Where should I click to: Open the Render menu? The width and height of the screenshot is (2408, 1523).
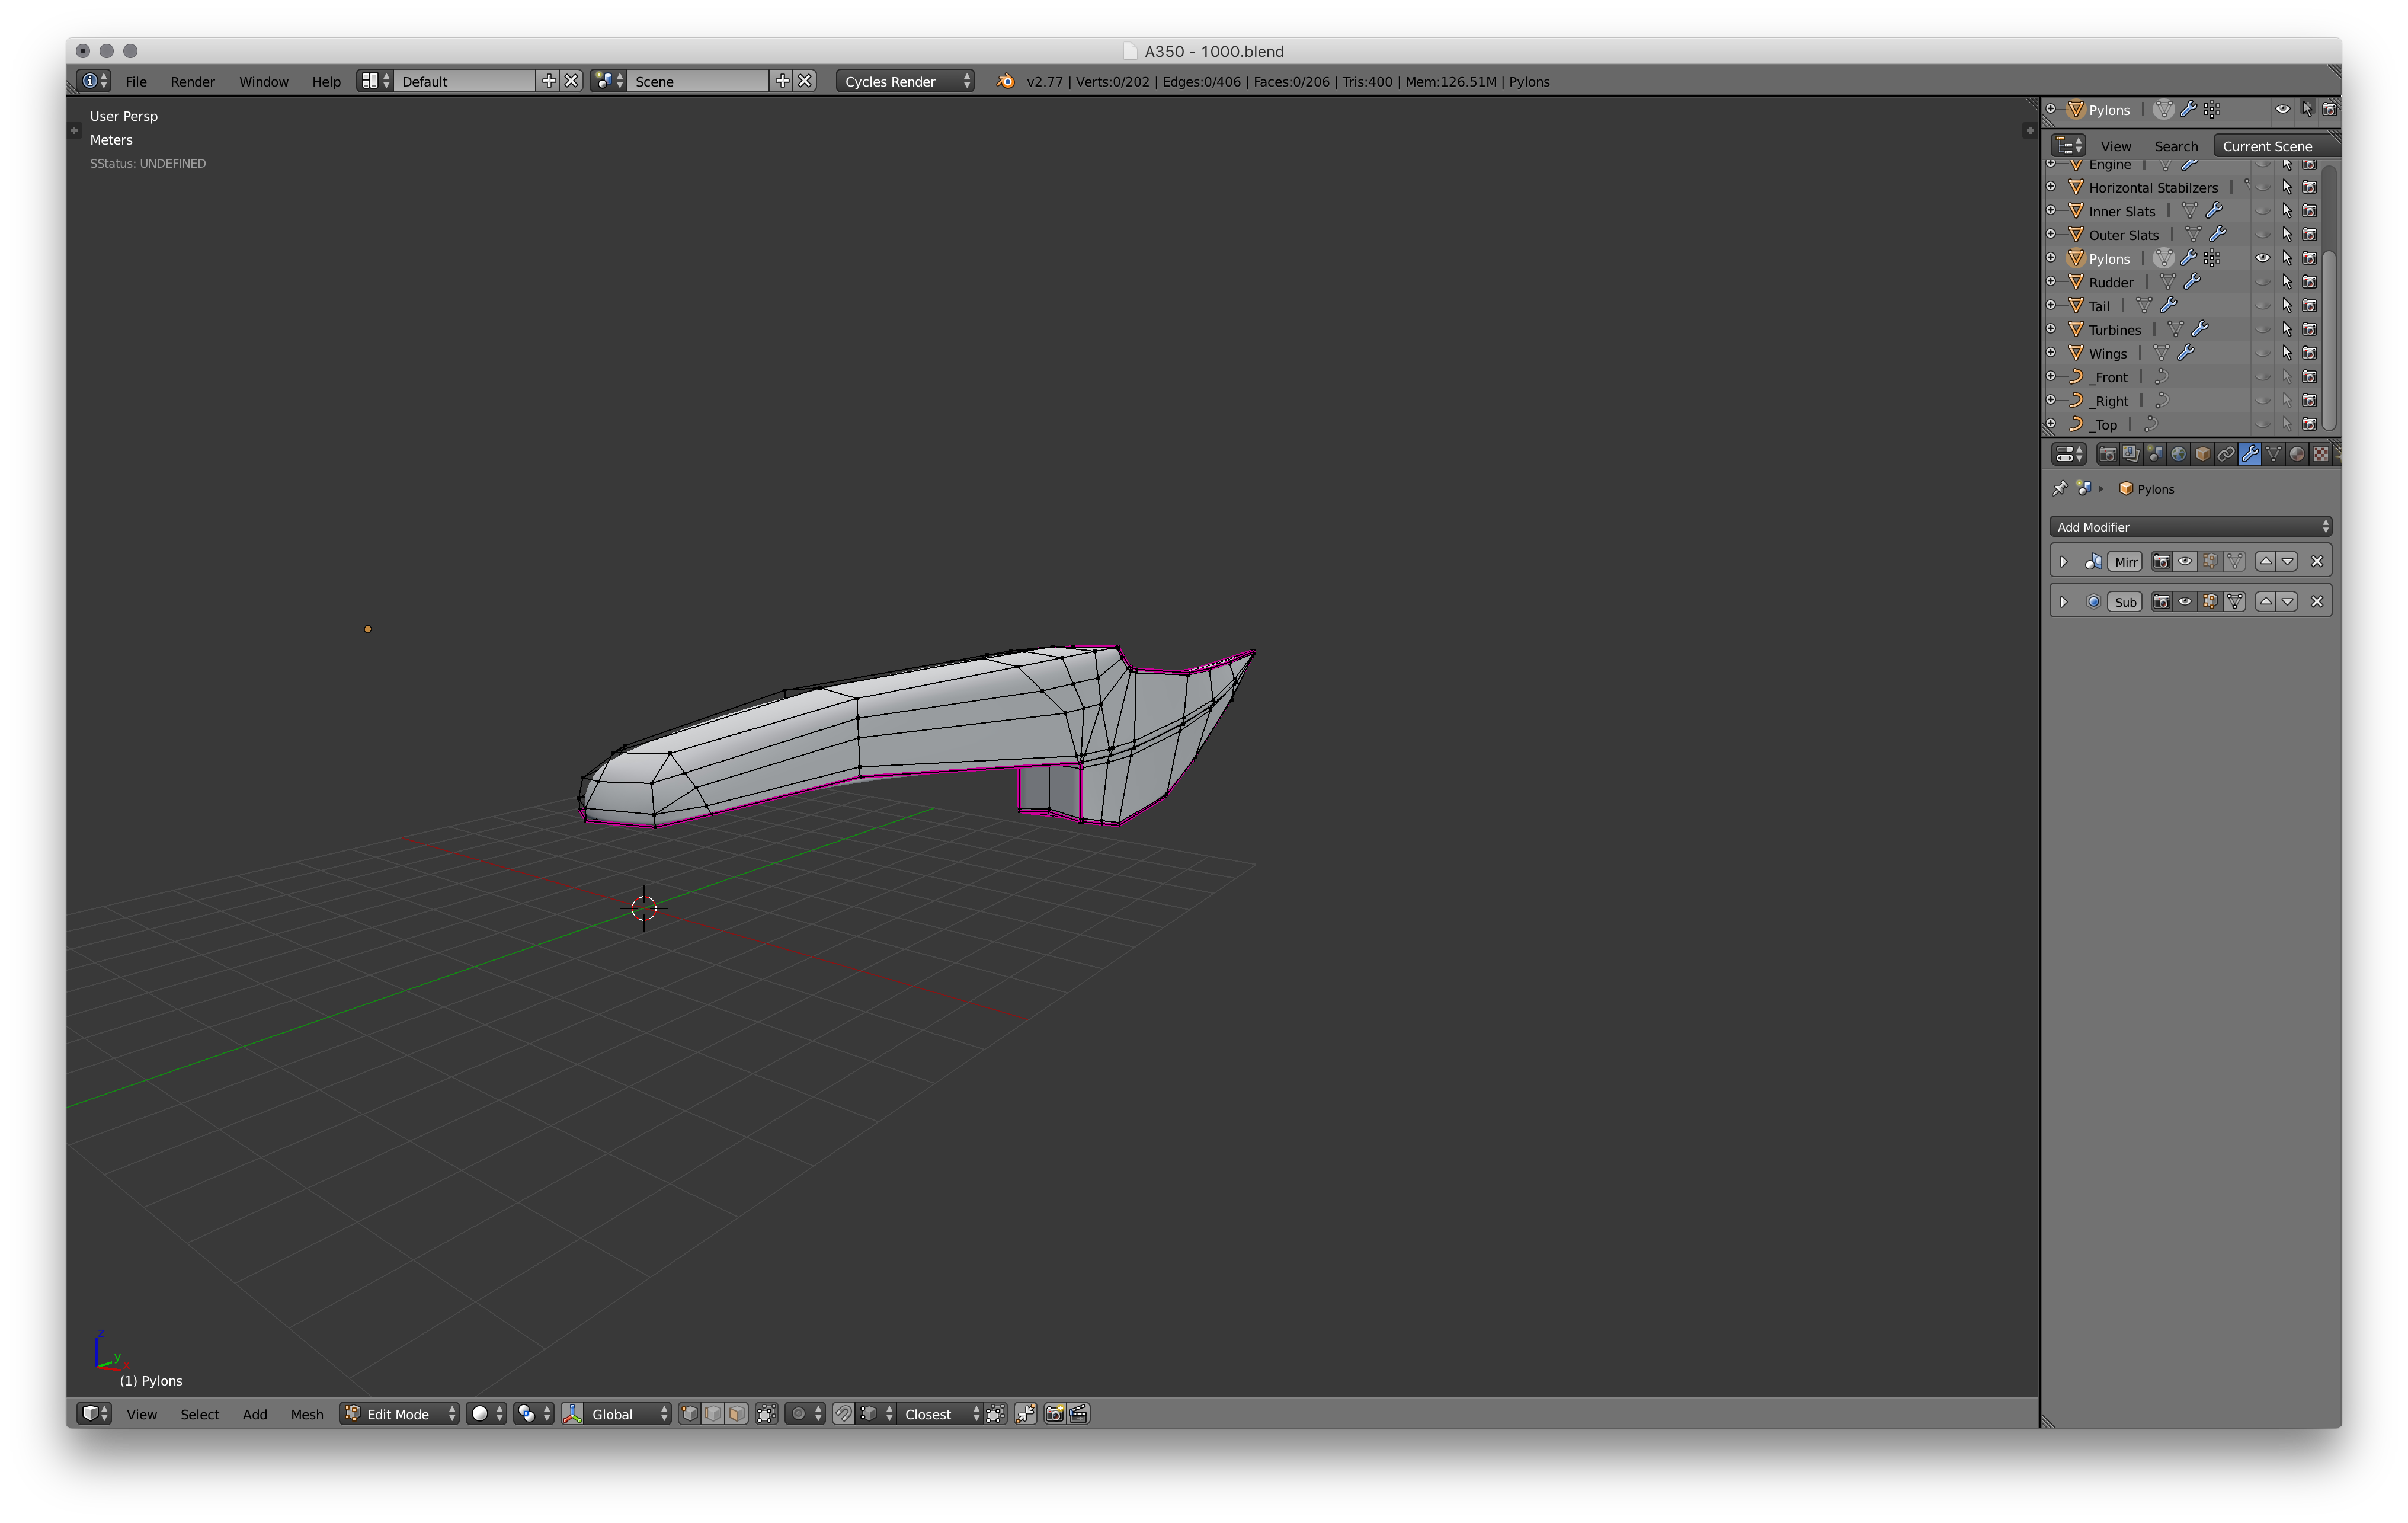tap(192, 81)
